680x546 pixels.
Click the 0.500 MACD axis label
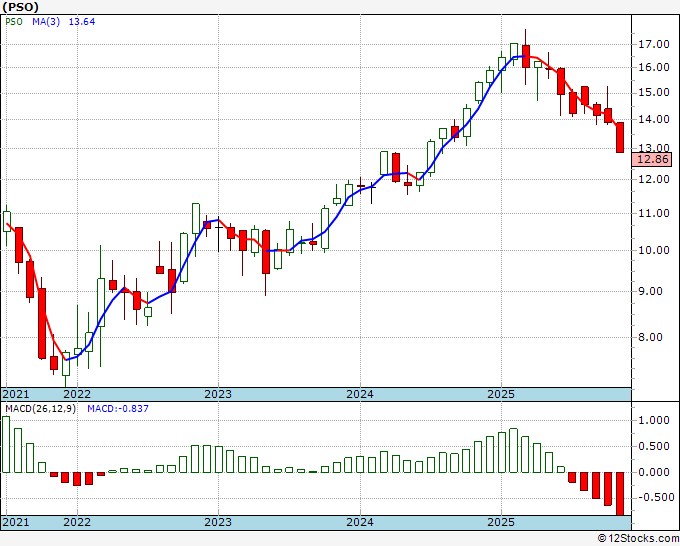654,446
